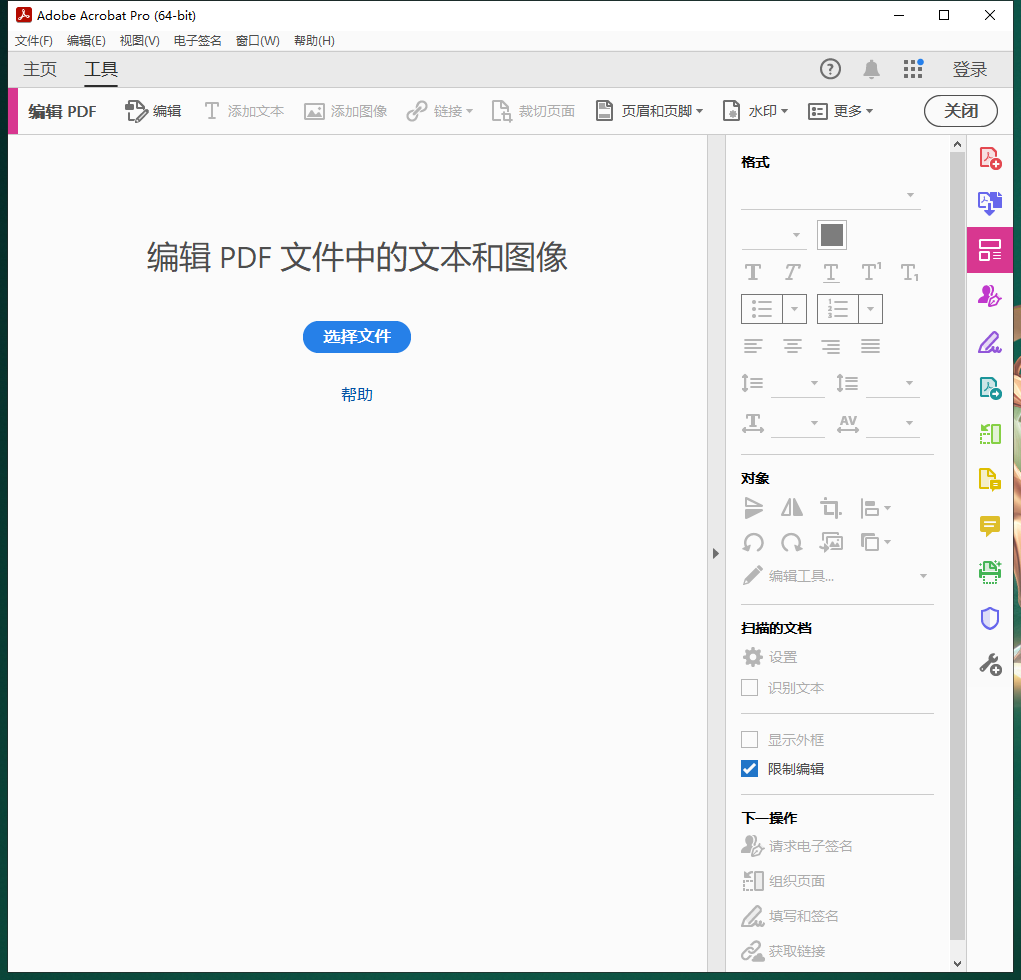Open the help question mark icon
Viewport: 1021px width, 980px height.
830,69
